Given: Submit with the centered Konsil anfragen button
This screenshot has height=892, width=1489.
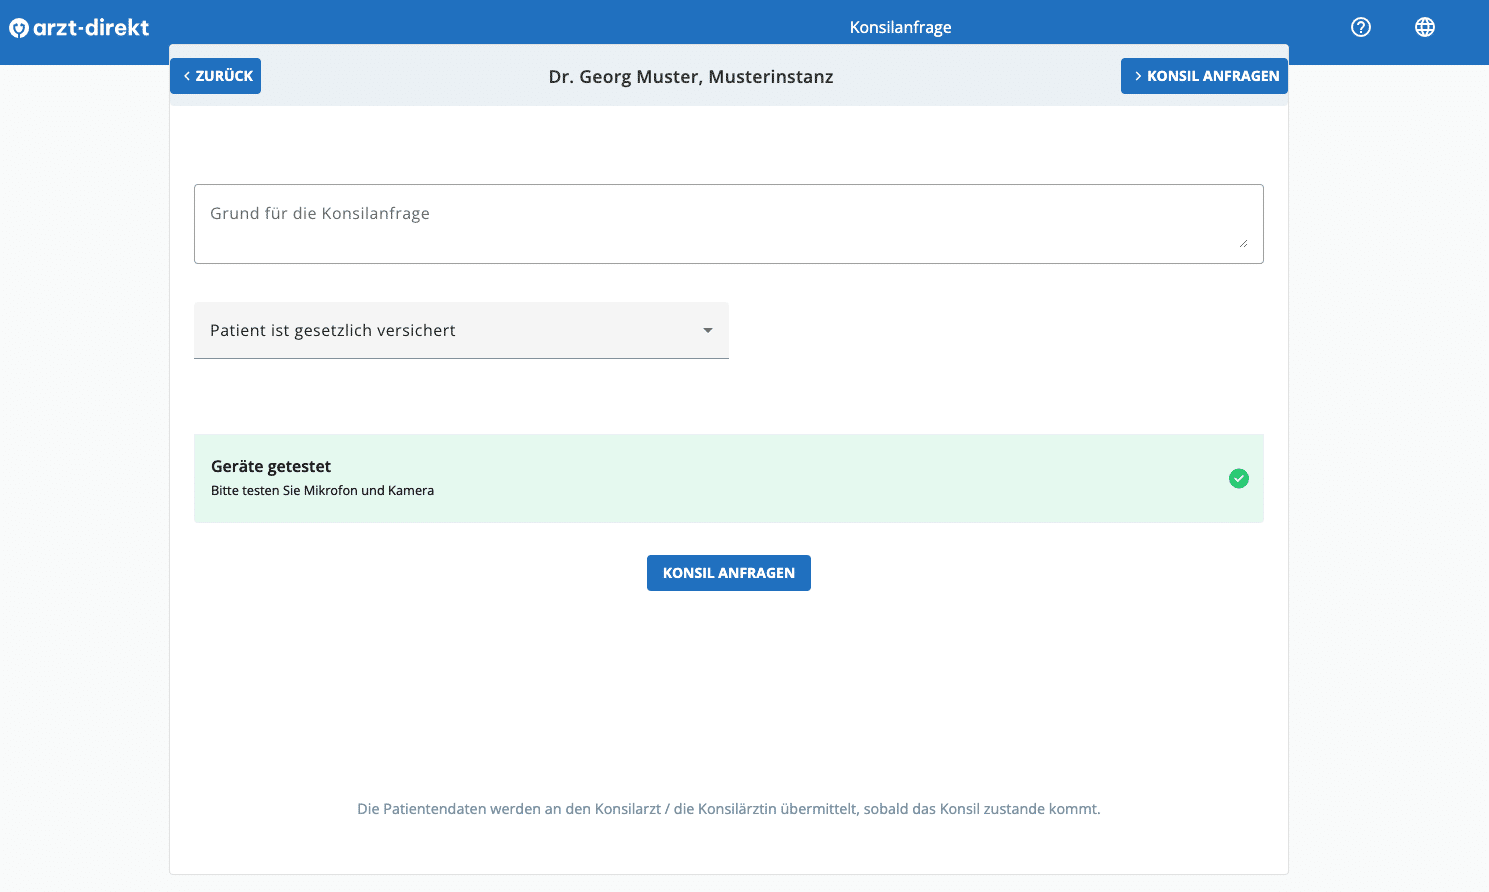Looking at the screenshot, I should point(729,573).
